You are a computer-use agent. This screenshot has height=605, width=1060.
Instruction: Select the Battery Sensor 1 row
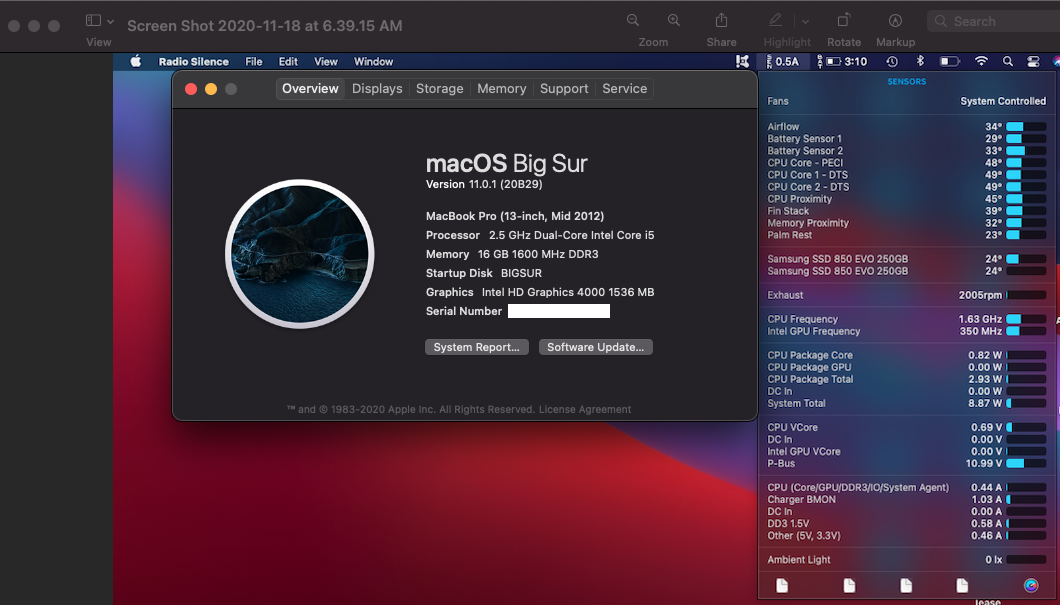tap(907, 139)
